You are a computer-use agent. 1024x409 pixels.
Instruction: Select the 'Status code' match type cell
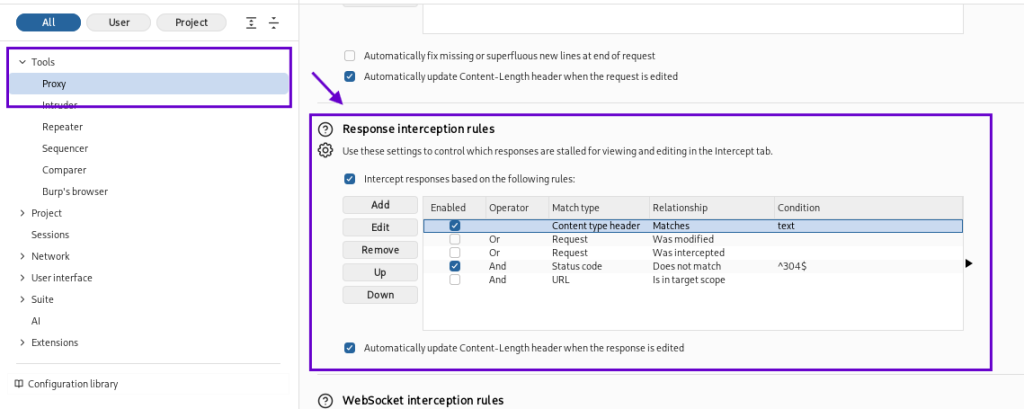pos(598,266)
